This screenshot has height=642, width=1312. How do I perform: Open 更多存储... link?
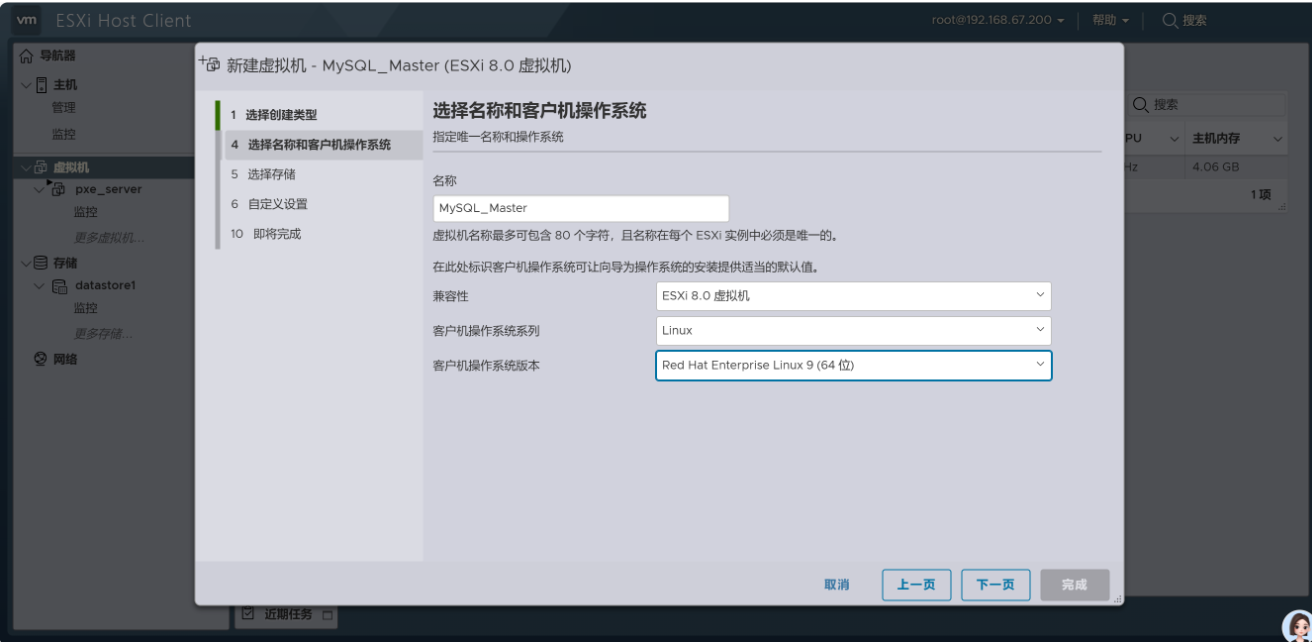point(103,333)
